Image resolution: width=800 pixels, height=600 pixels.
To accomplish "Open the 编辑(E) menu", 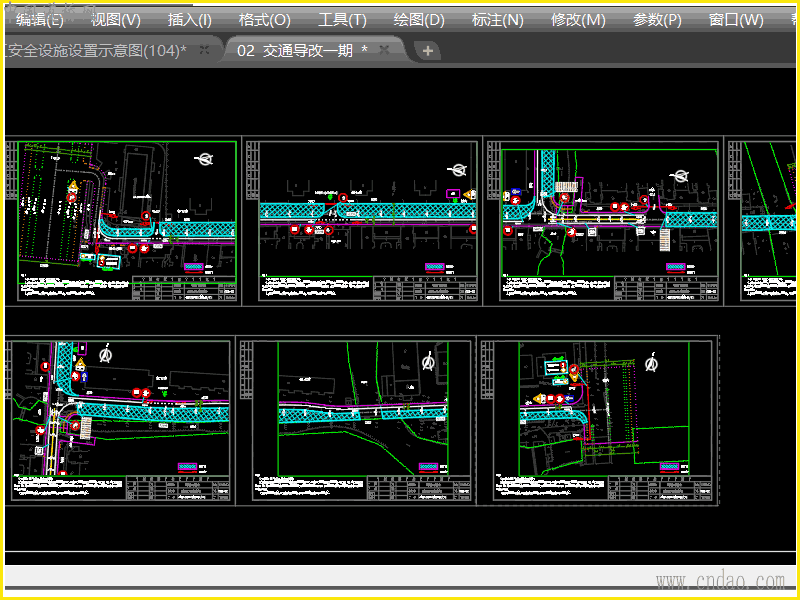I will pyautogui.click(x=39, y=20).
